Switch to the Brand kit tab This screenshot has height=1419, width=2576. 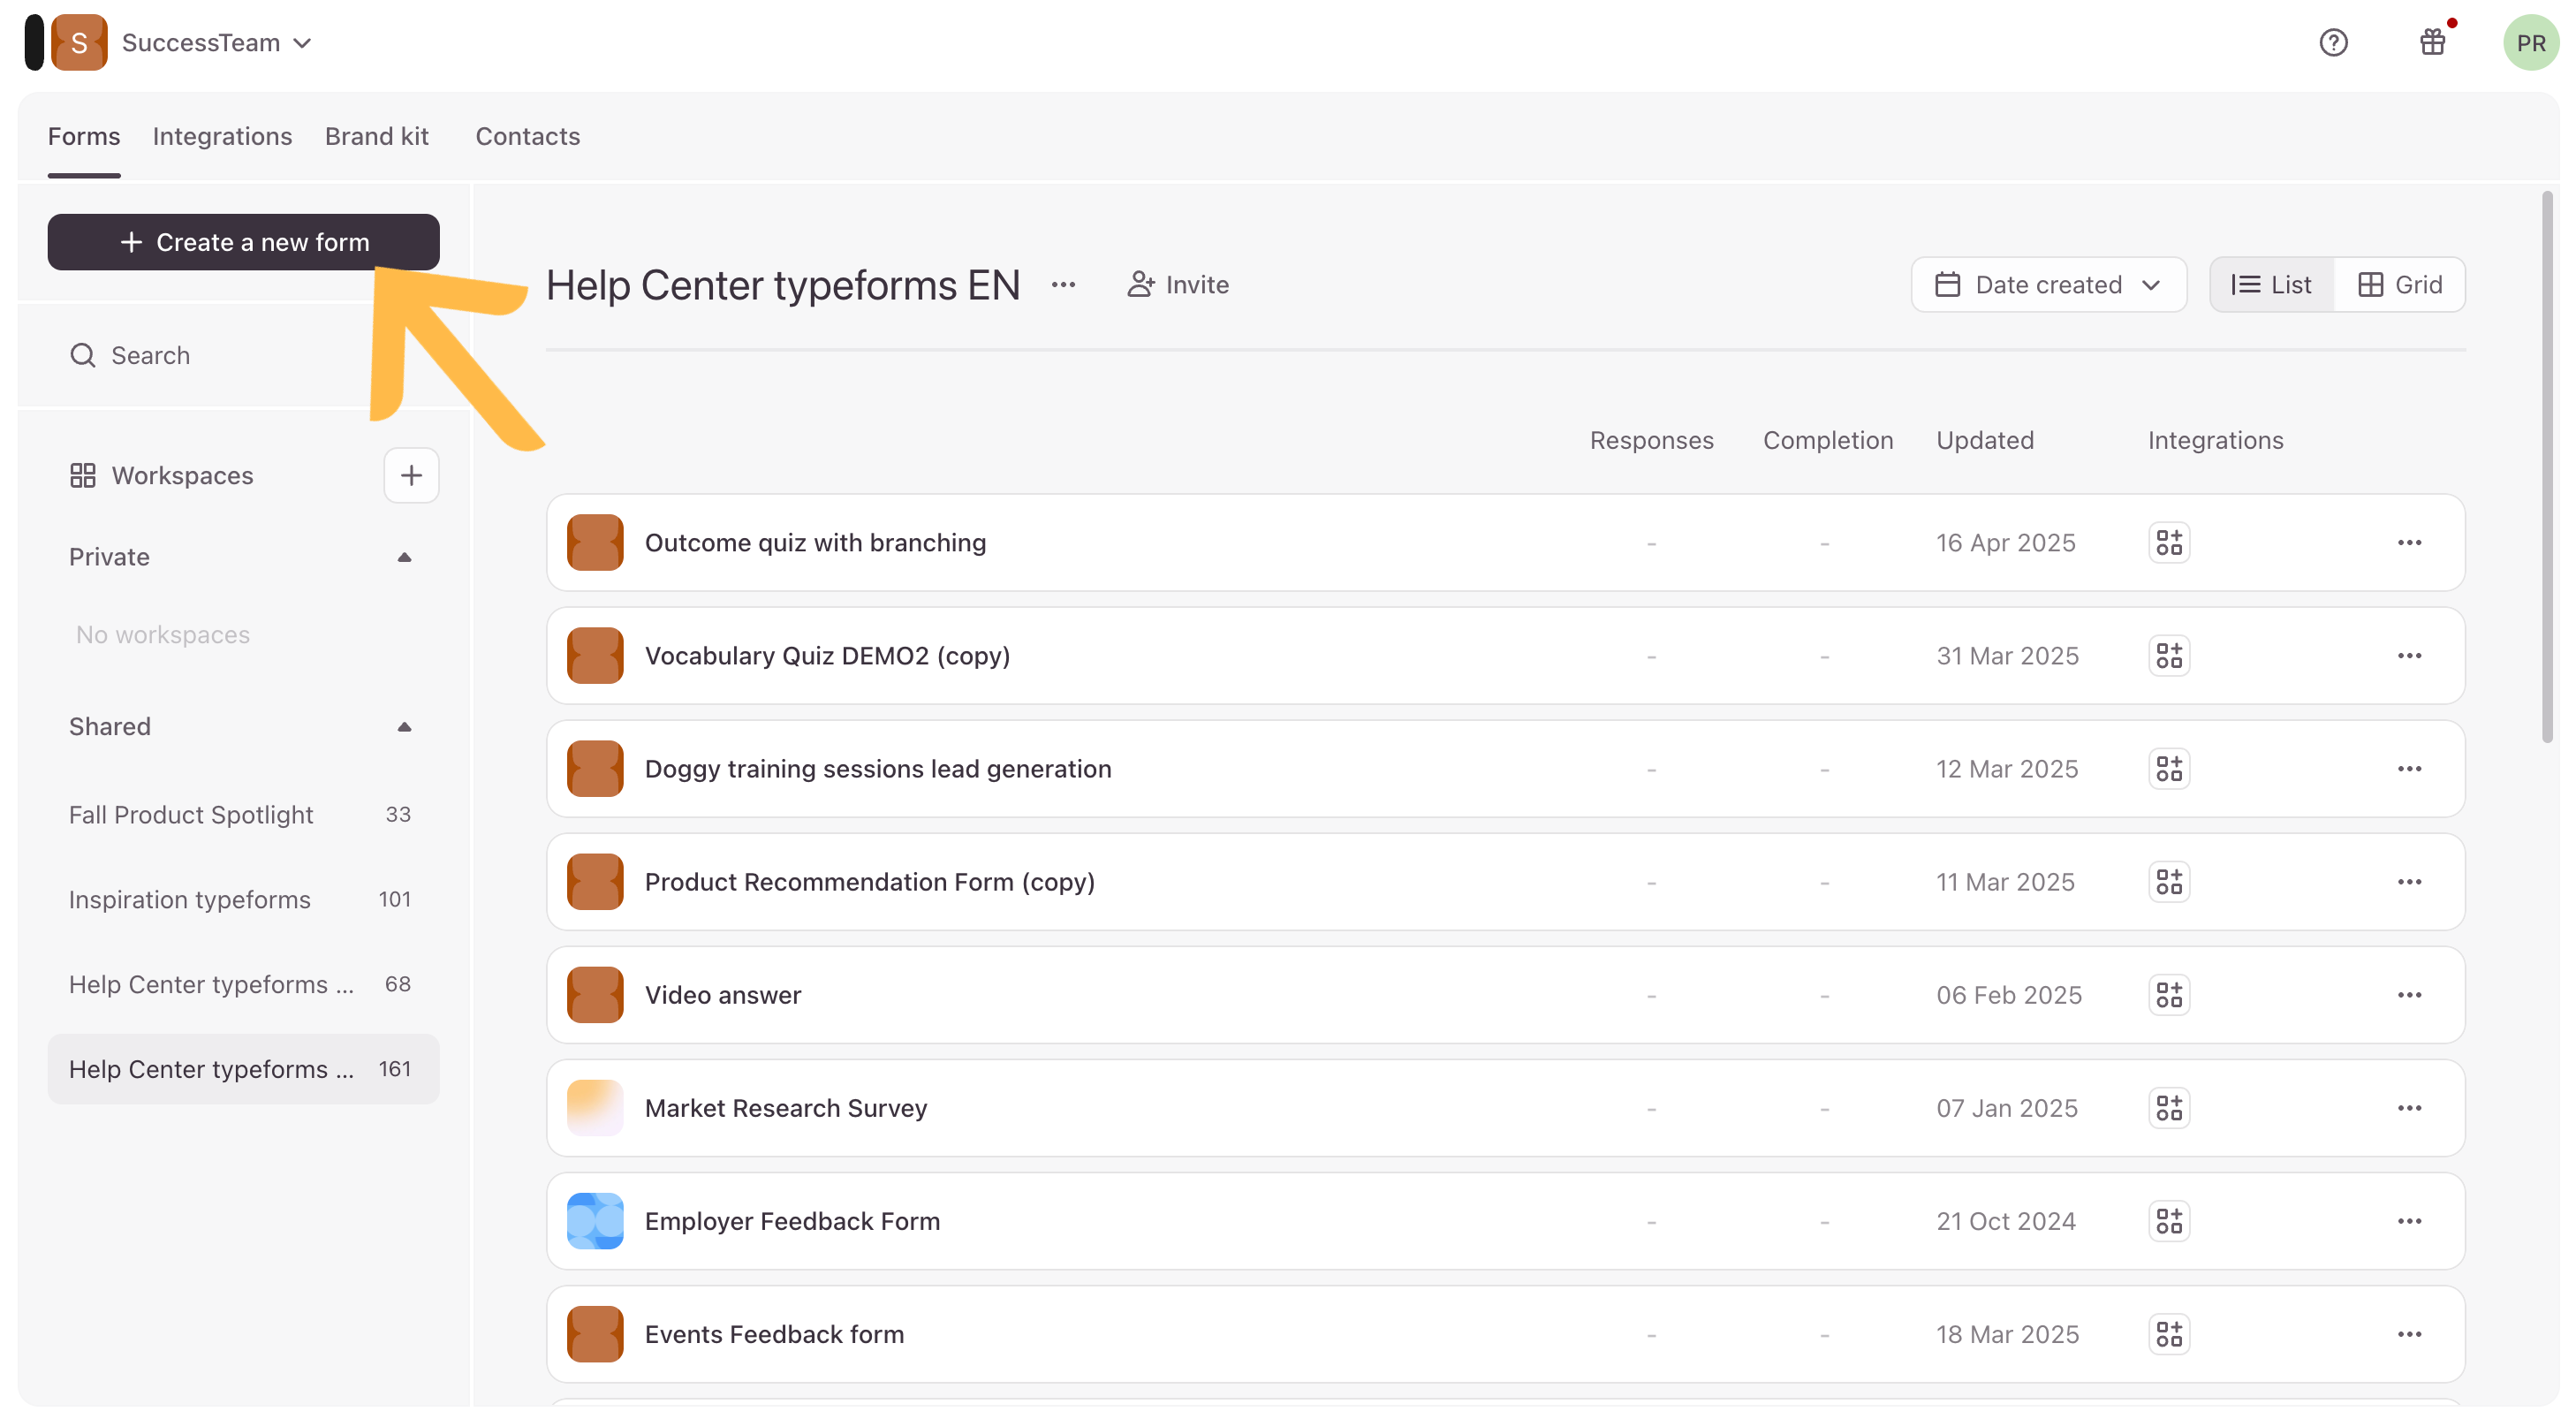pyautogui.click(x=377, y=136)
